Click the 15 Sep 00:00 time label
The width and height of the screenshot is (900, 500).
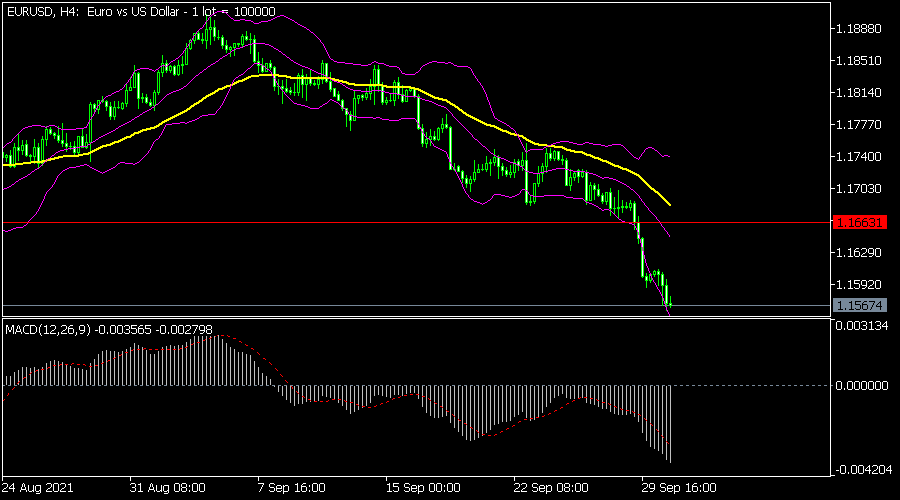(423, 488)
